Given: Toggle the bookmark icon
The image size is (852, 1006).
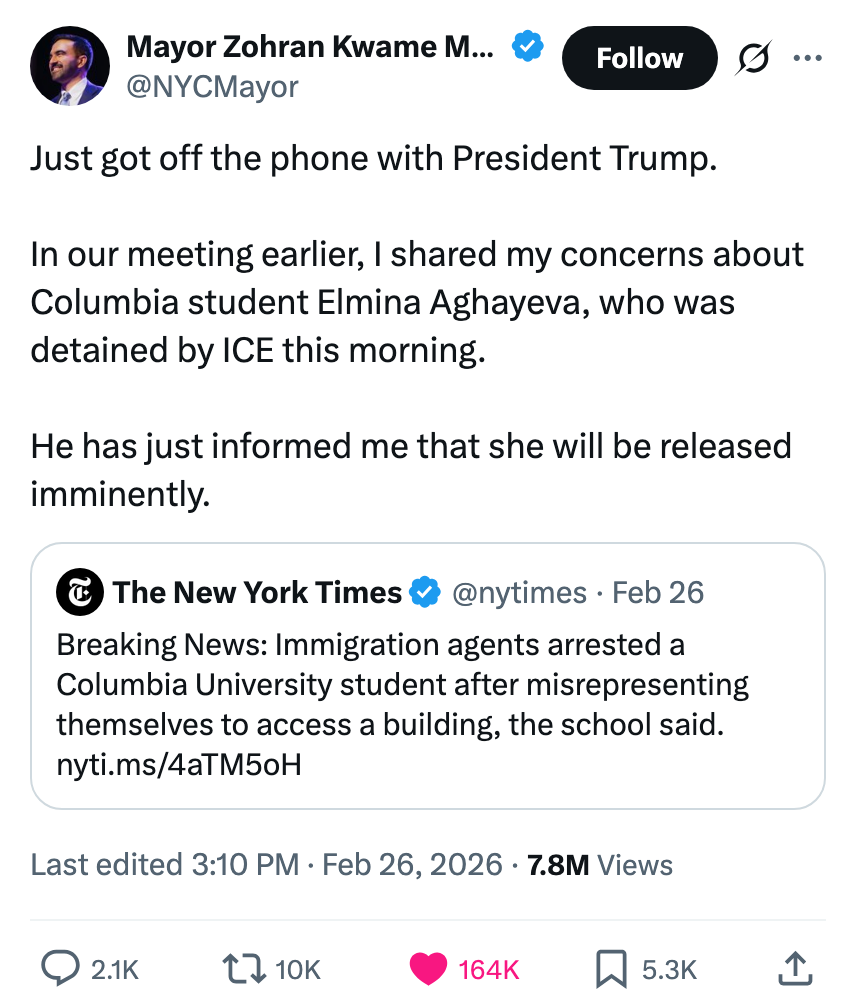Looking at the screenshot, I should pyautogui.click(x=610, y=968).
